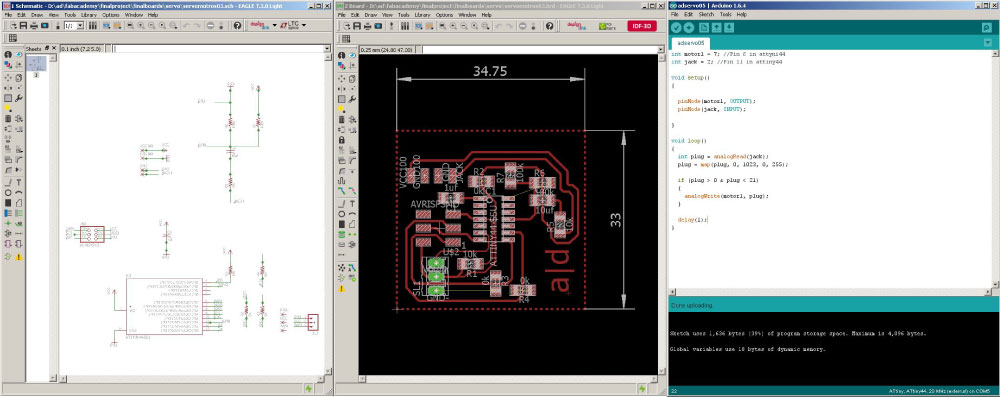Open CAM processor in Board window

378,26
